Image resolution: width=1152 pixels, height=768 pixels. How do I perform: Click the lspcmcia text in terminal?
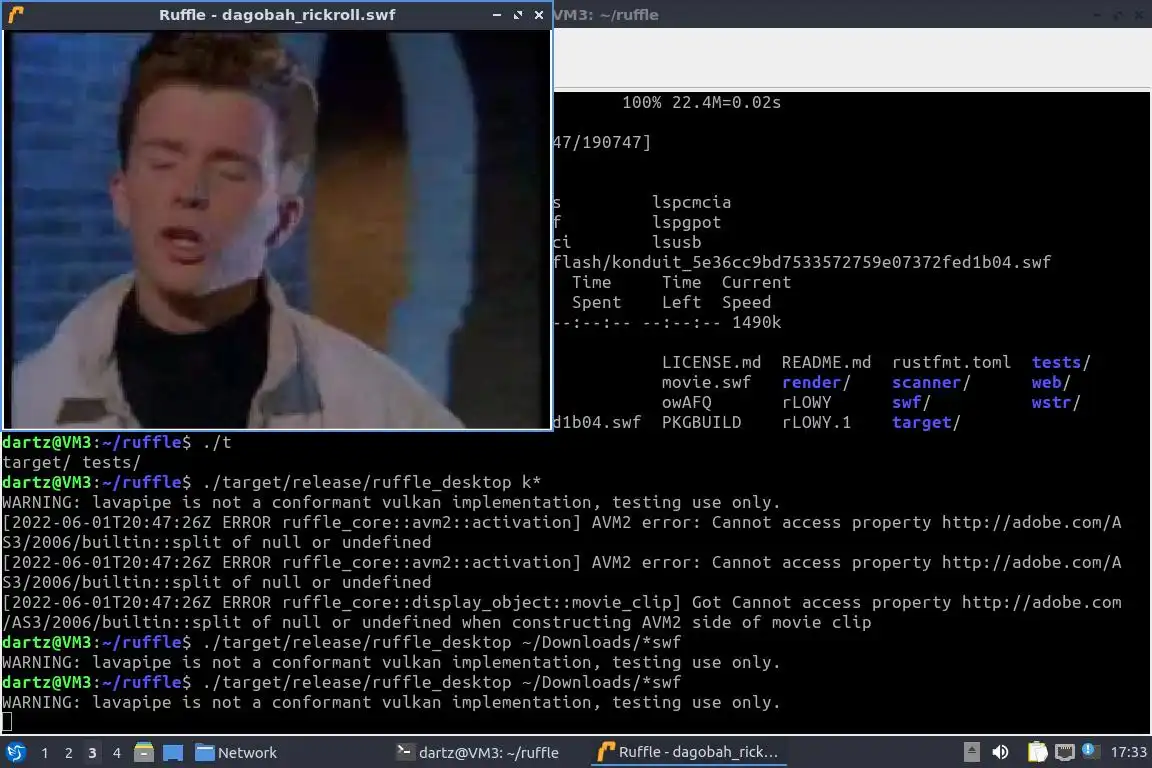691,202
